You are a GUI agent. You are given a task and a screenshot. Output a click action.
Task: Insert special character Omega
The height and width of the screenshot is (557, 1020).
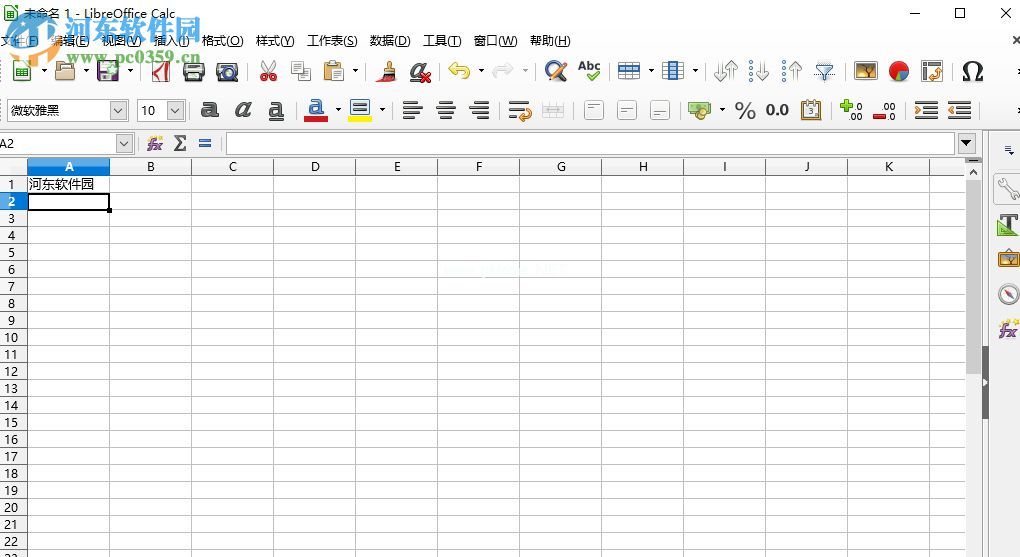pyautogui.click(x=973, y=71)
